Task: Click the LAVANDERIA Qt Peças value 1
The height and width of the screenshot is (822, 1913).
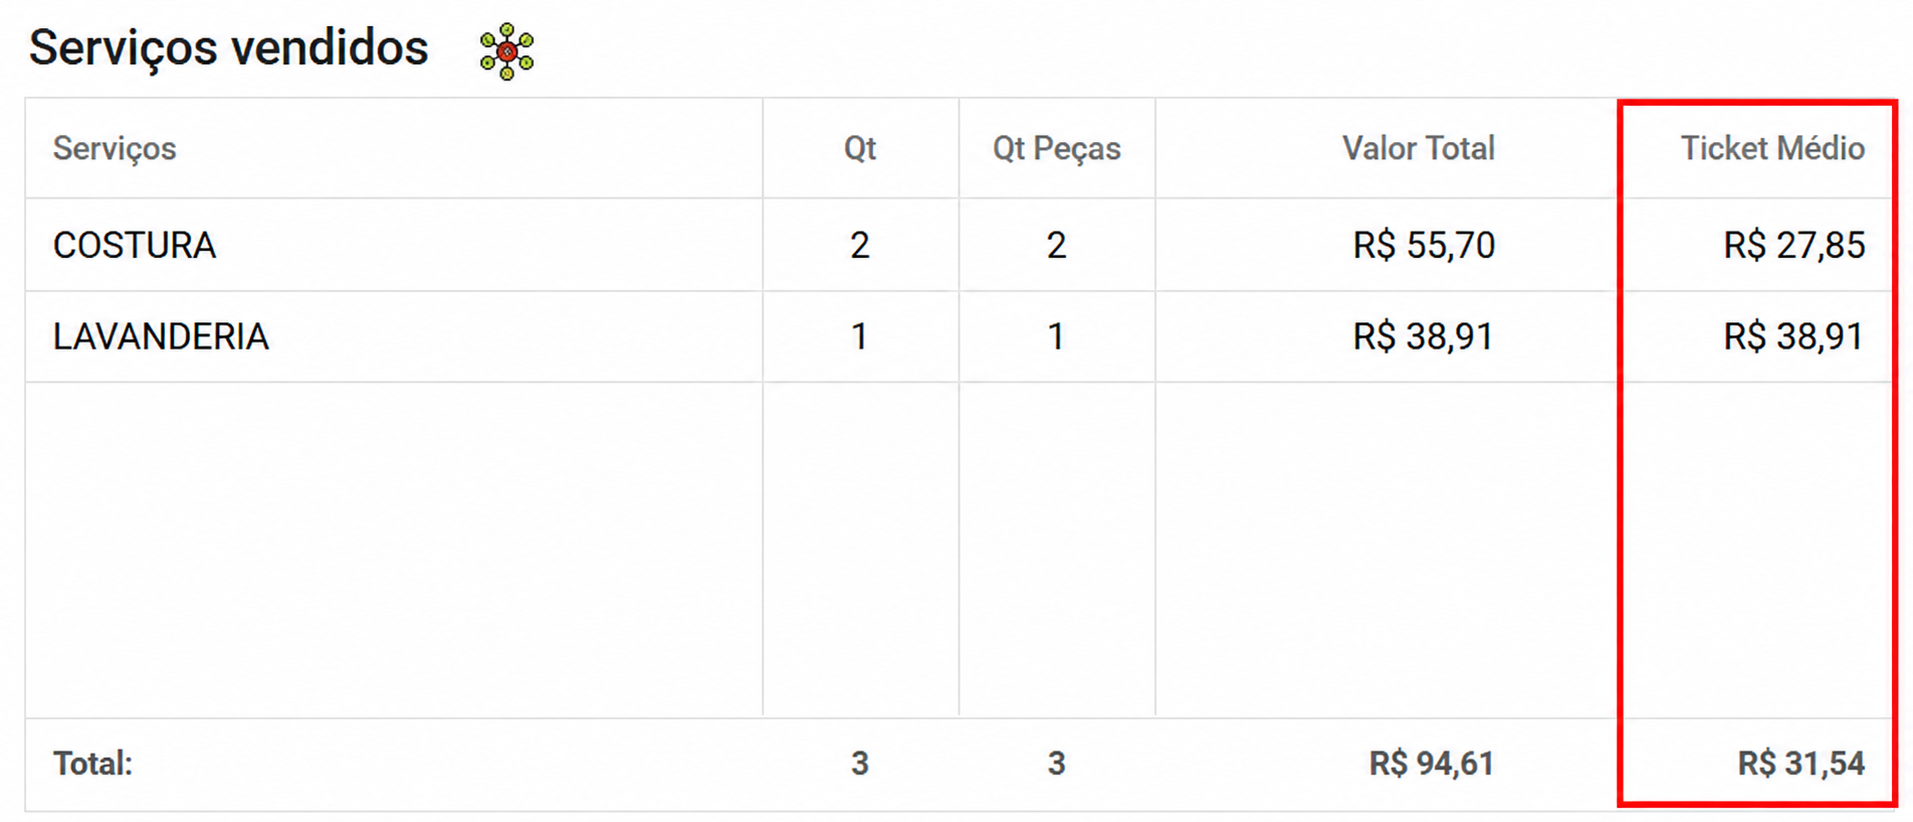Action: [x=1055, y=337]
